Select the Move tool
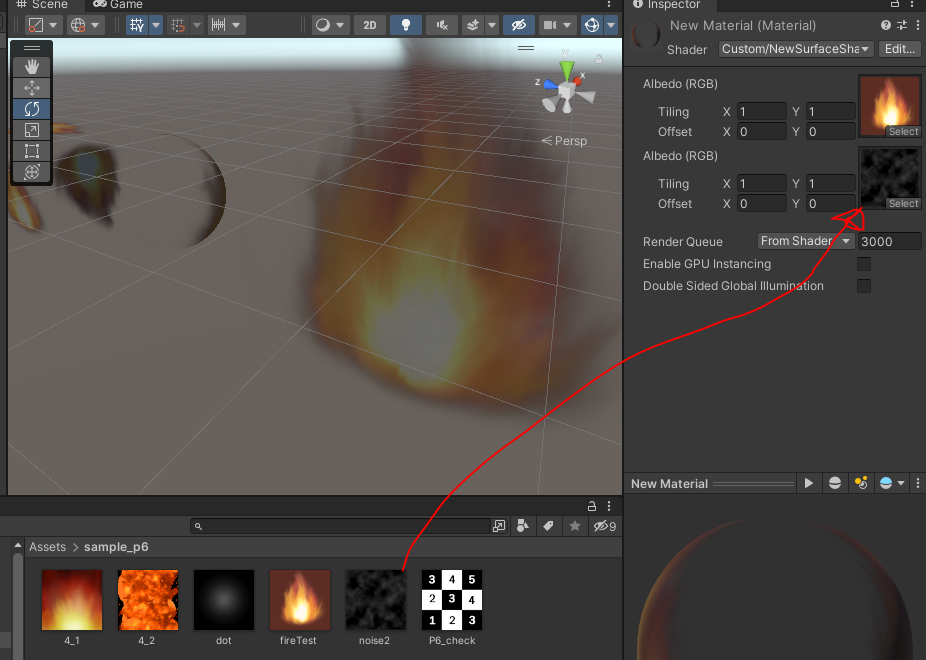 click(x=32, y=88)
